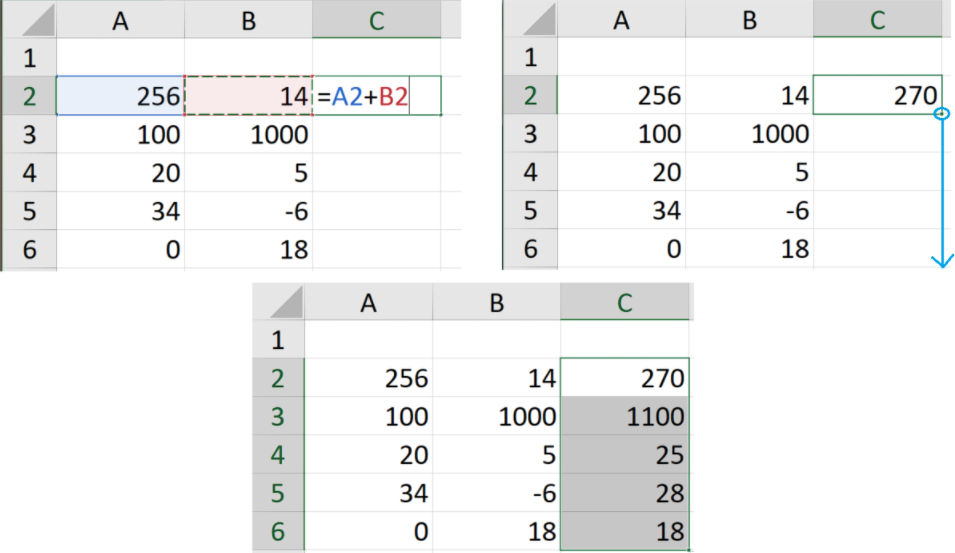This screenshot has height=553, width=955.
Task: Select the dashed-border cell containing 14
Action: click(248, 96)
